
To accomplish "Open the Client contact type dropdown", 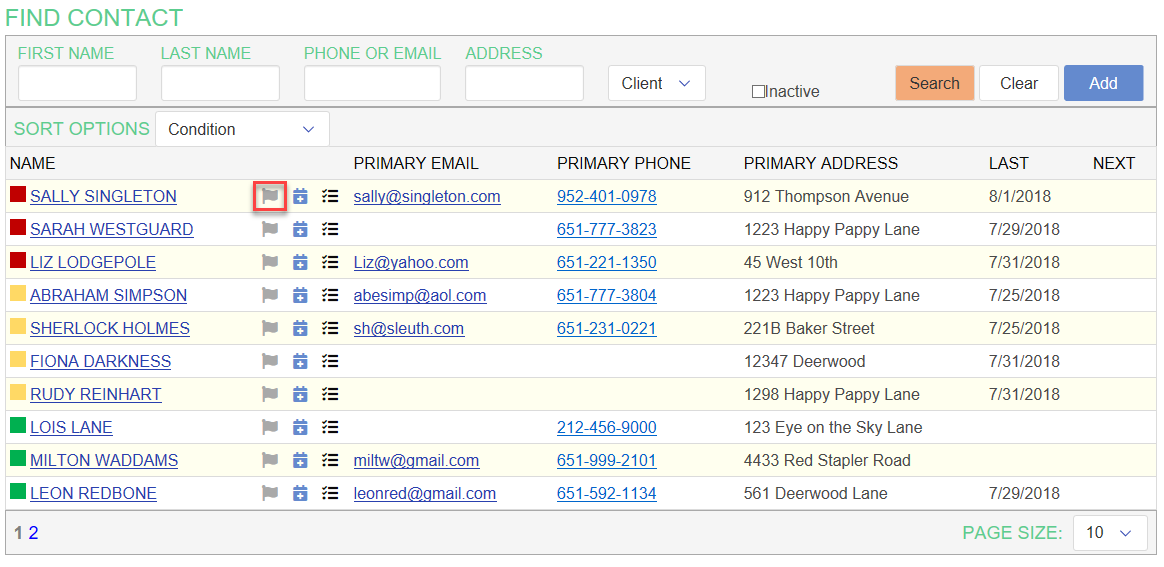I will (x=656, y=84).
